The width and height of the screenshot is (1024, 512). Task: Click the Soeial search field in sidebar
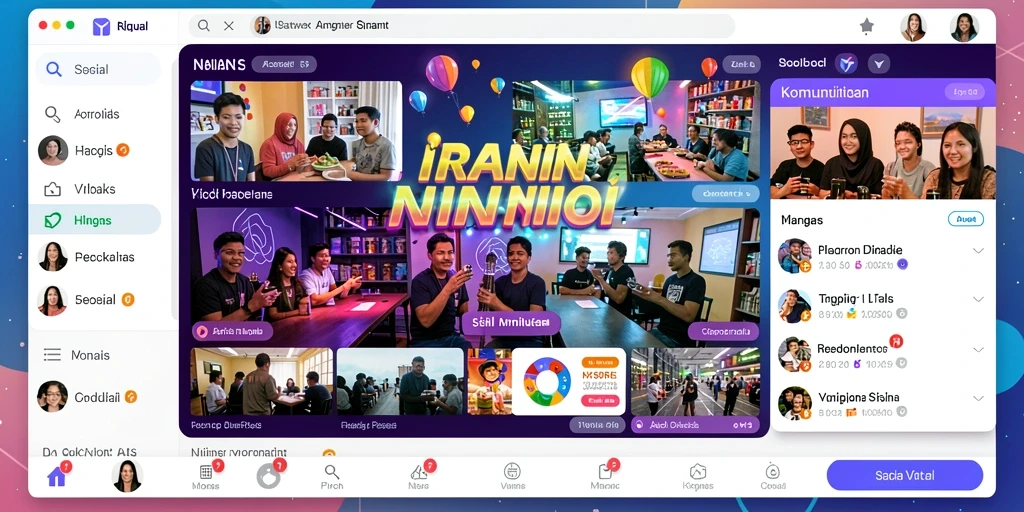98,69
